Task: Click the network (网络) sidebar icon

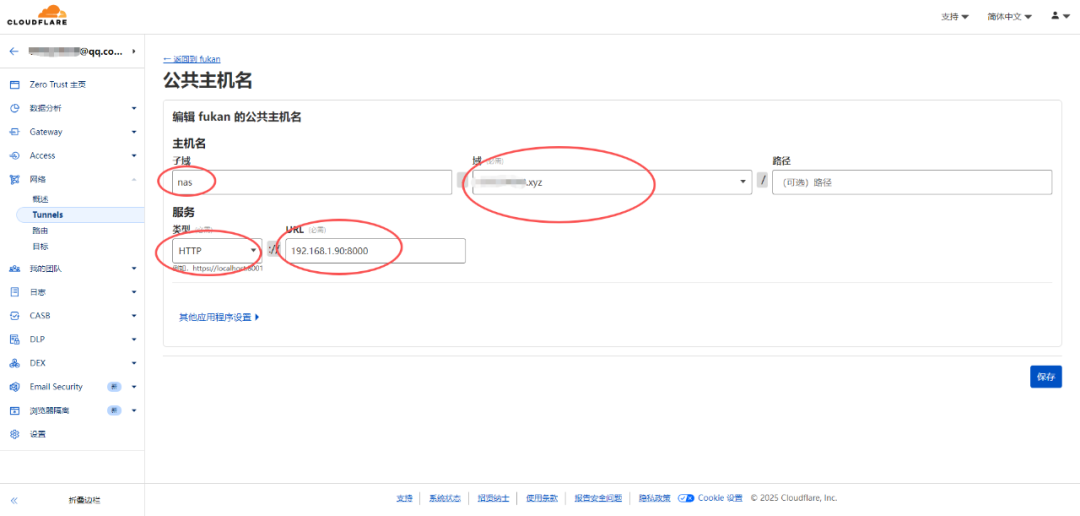Action: (x=14, y=179)
